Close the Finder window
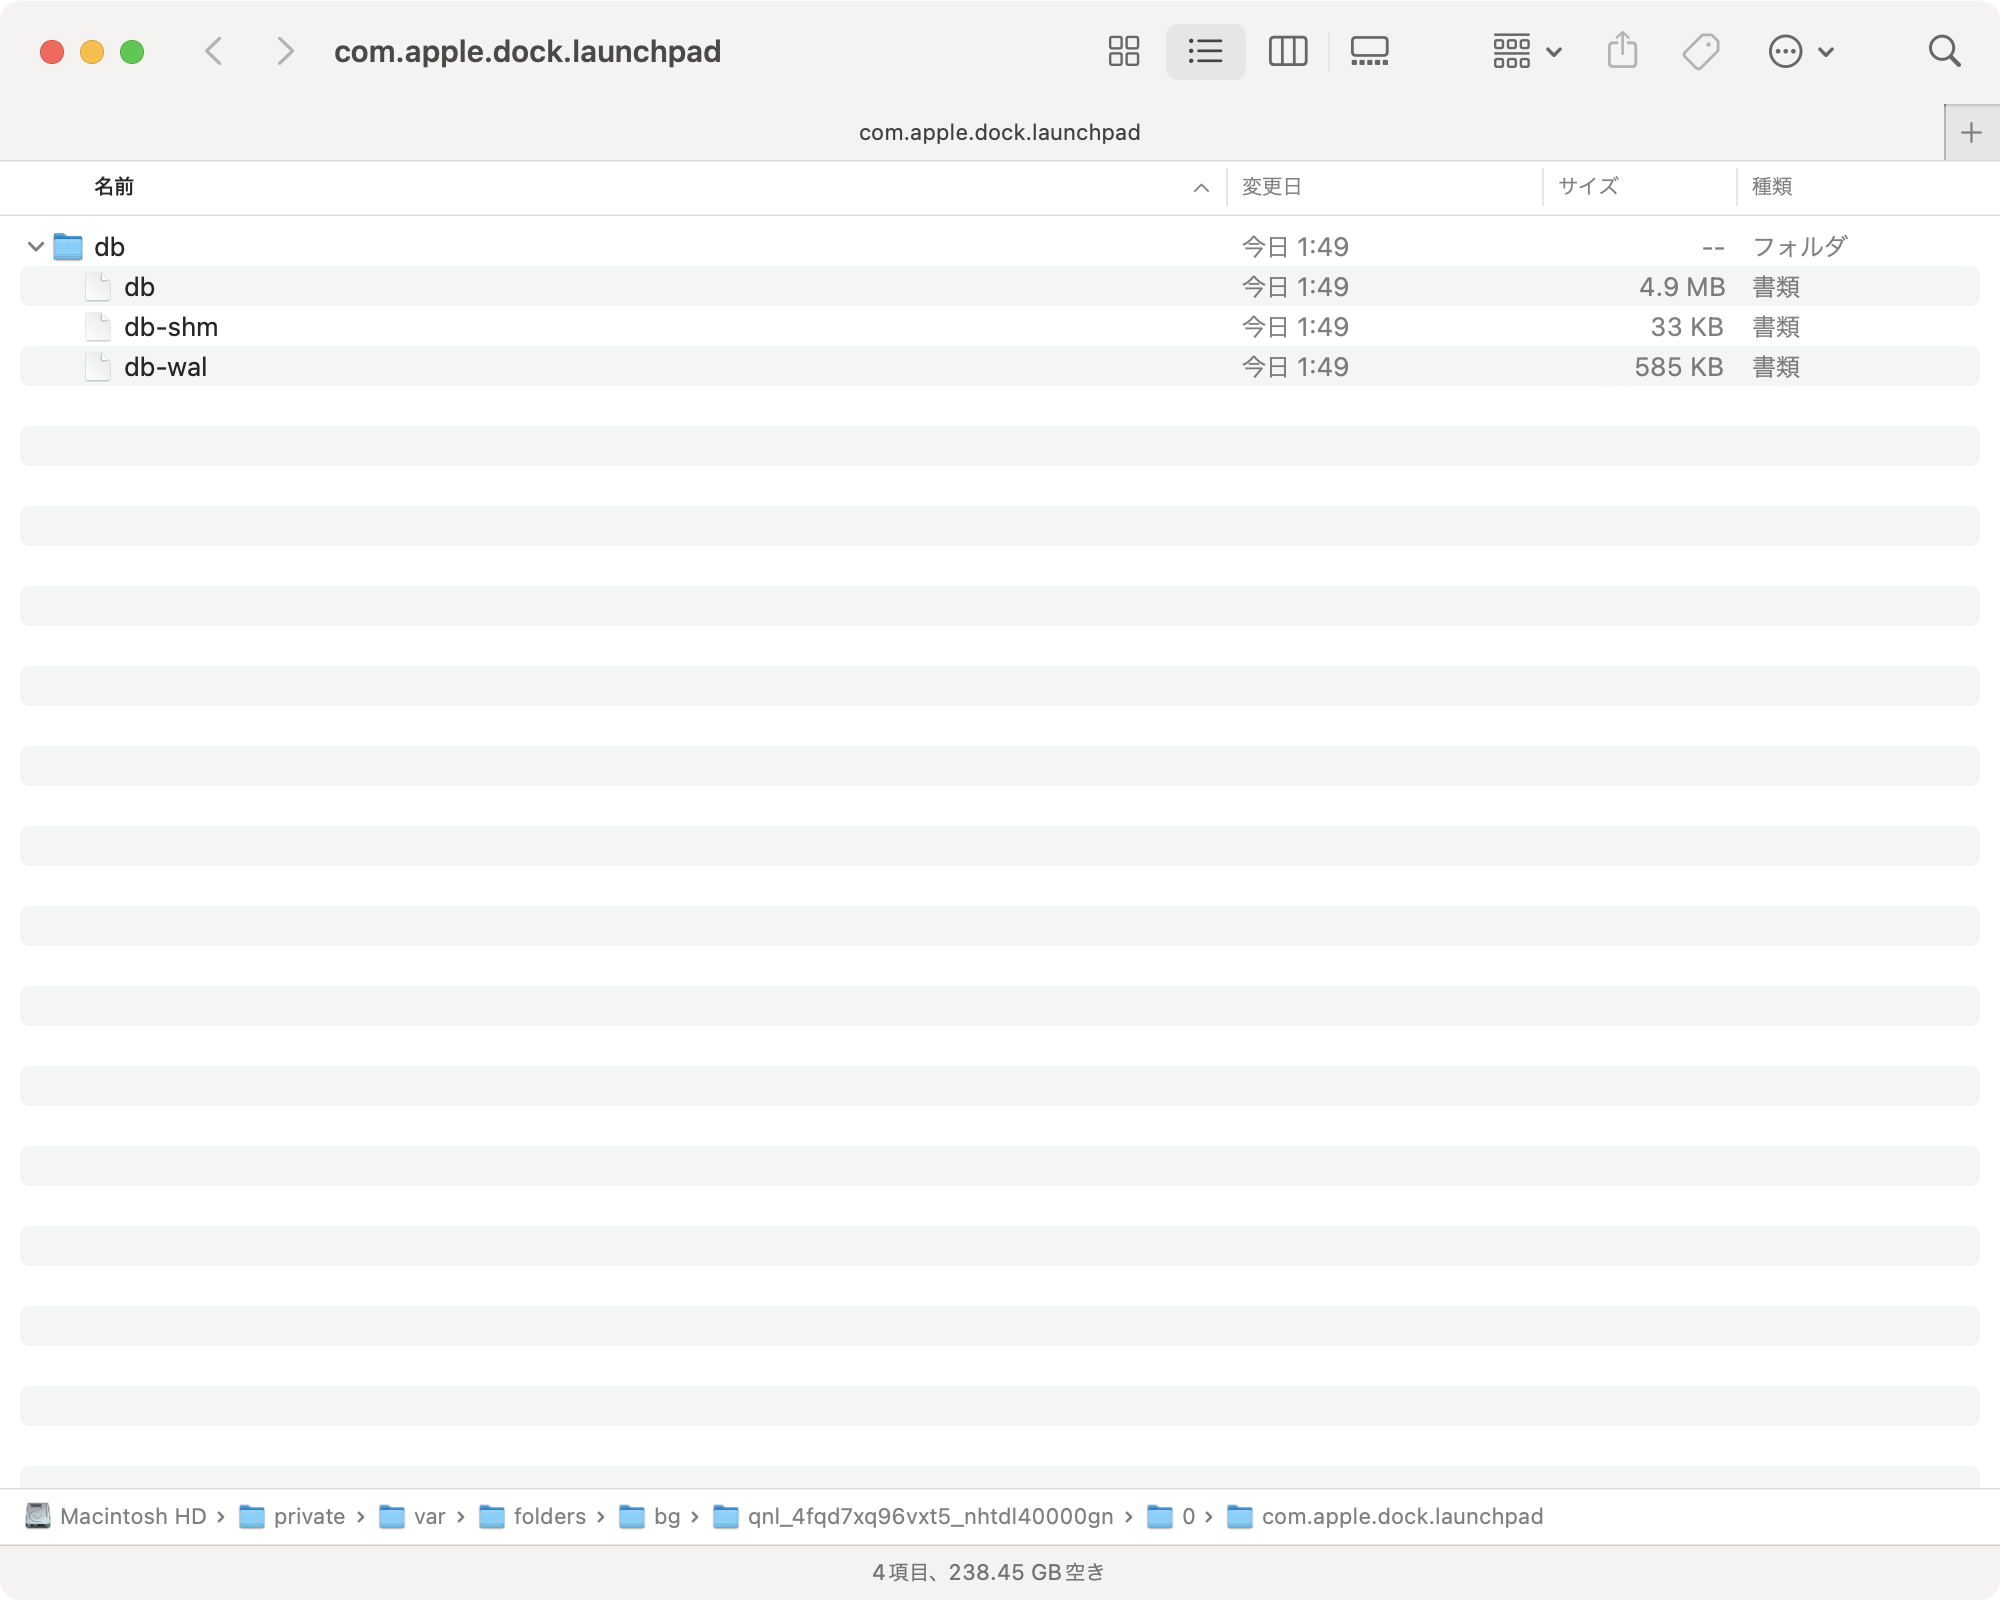 pos(52,51)
